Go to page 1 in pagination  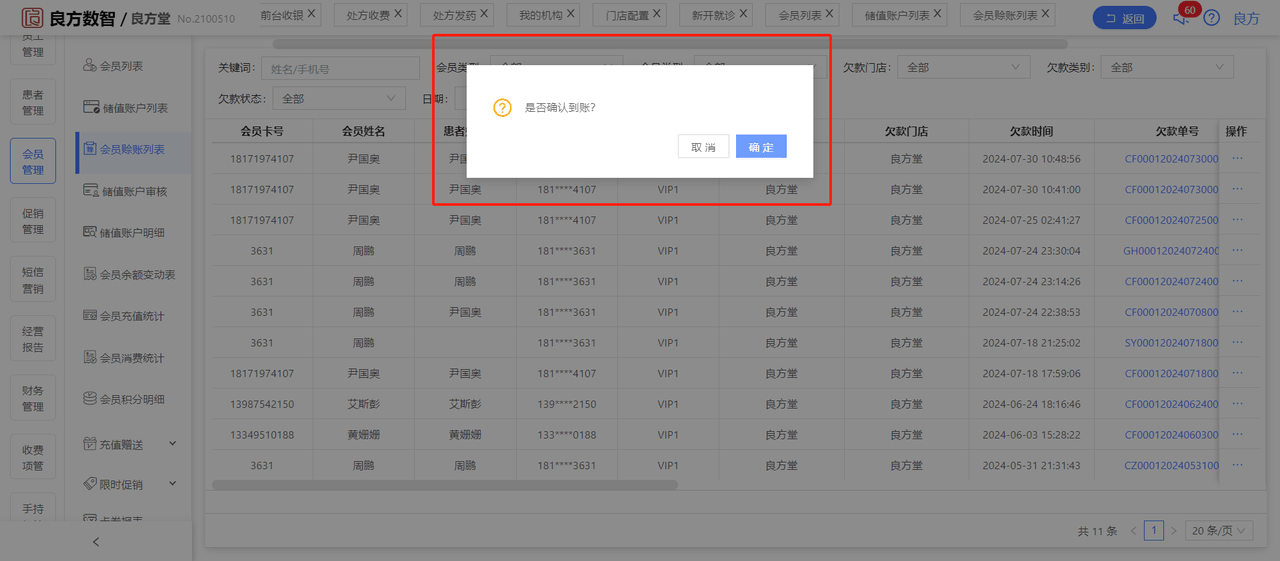pyautogui.click(x=1154, y=531)
